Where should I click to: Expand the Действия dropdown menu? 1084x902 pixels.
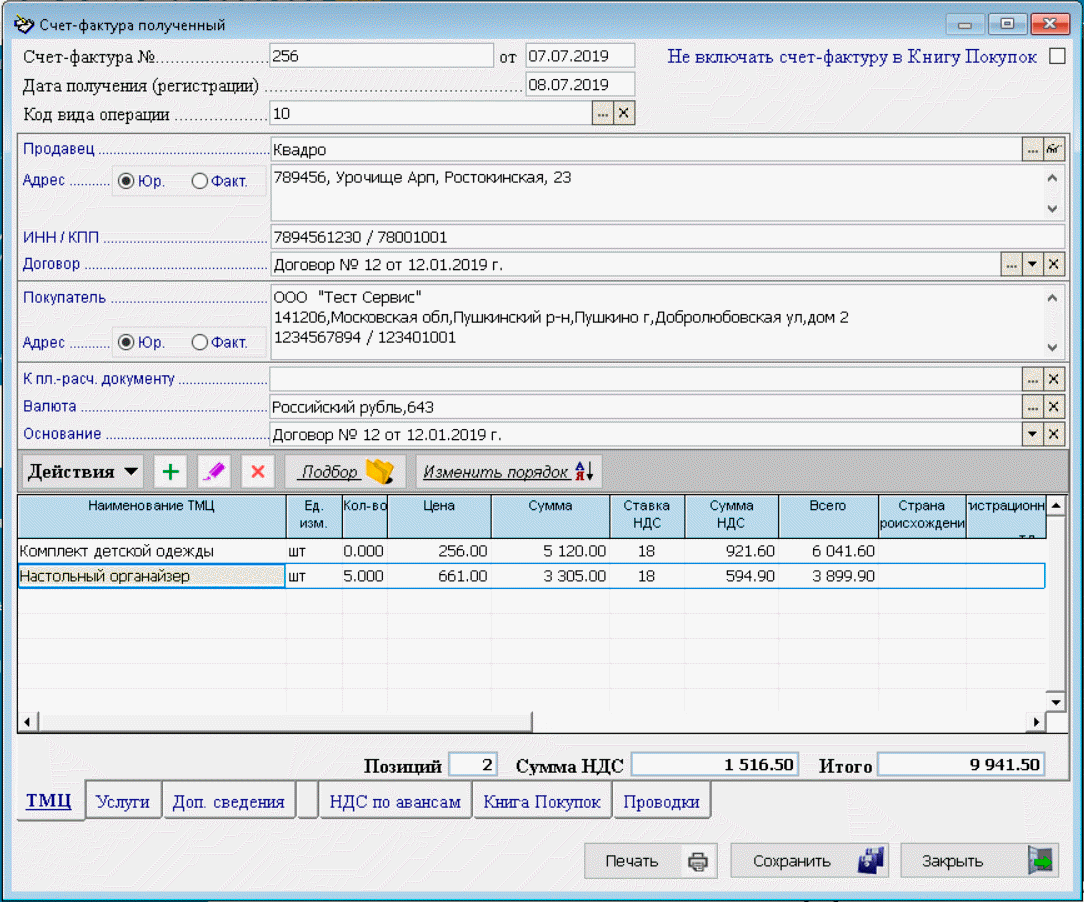(82, 472)
